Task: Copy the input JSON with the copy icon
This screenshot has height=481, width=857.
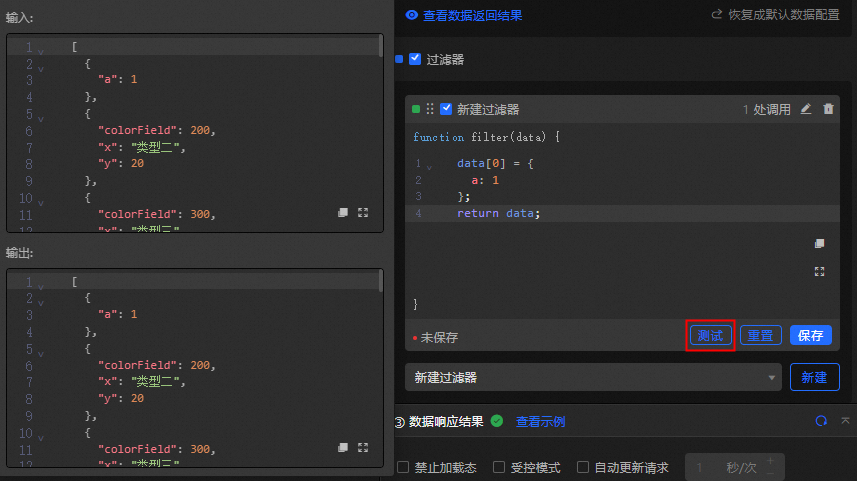Action: click(343, 213)
